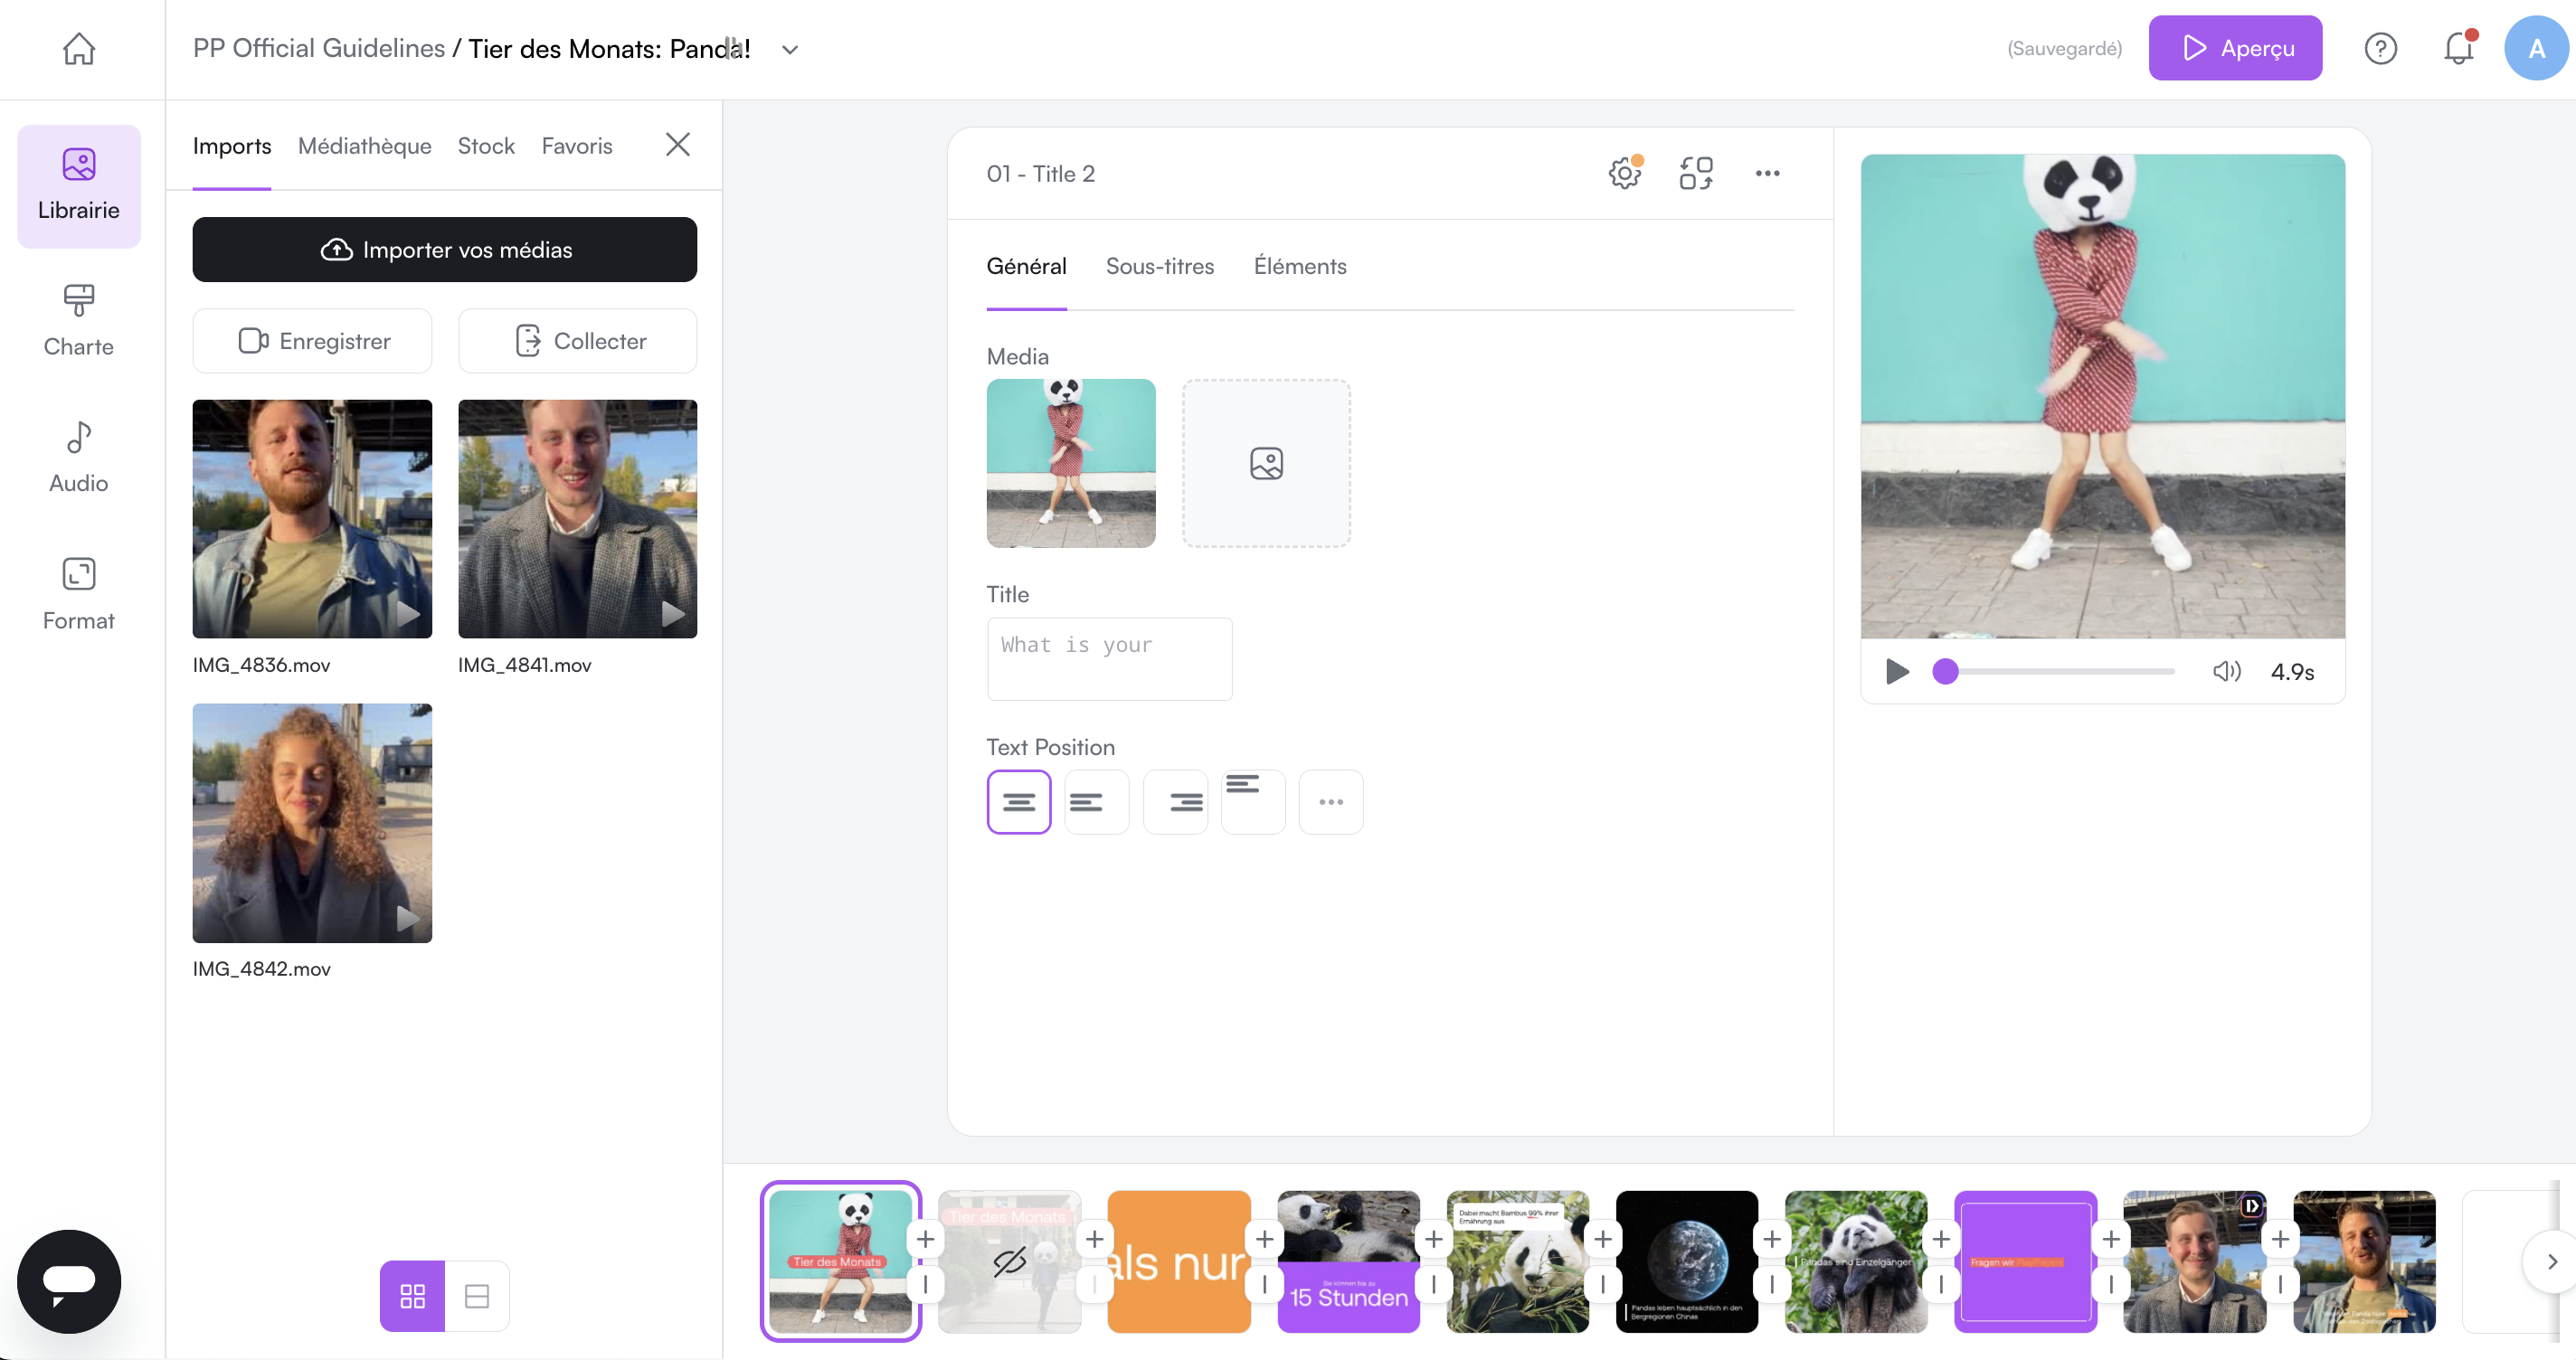
Task: Select right-aligned text position
Action: click(1175, 802)
